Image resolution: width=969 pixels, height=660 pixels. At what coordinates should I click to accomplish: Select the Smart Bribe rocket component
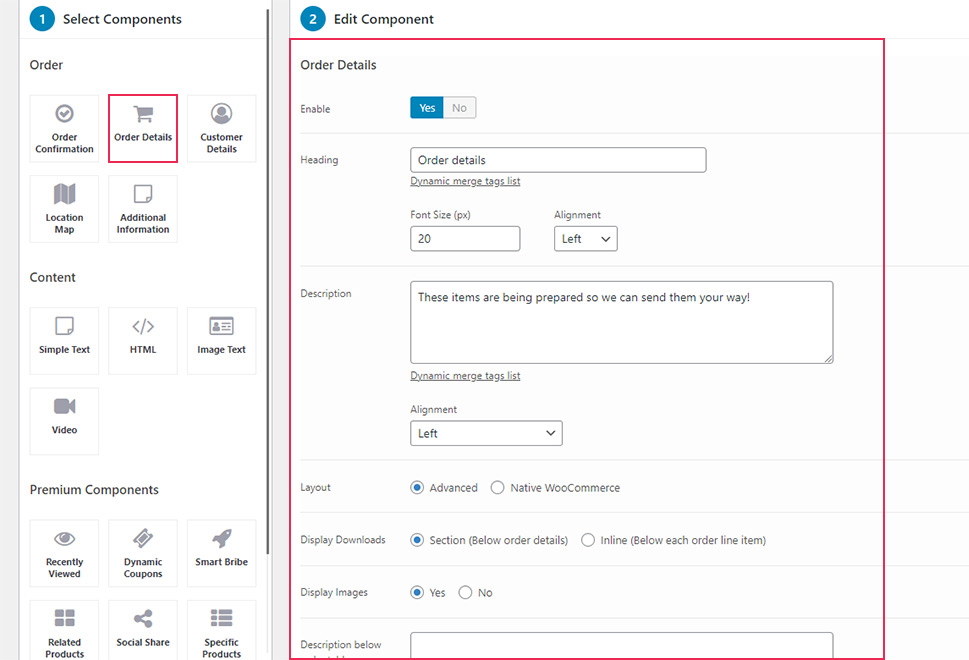point(221,552)
